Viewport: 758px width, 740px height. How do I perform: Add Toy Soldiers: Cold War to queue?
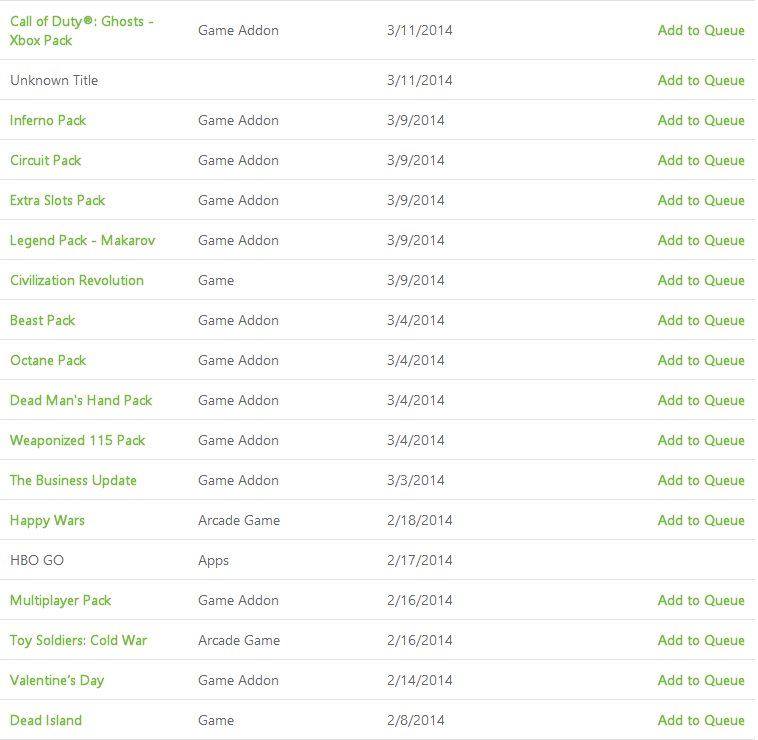[701, 641]
